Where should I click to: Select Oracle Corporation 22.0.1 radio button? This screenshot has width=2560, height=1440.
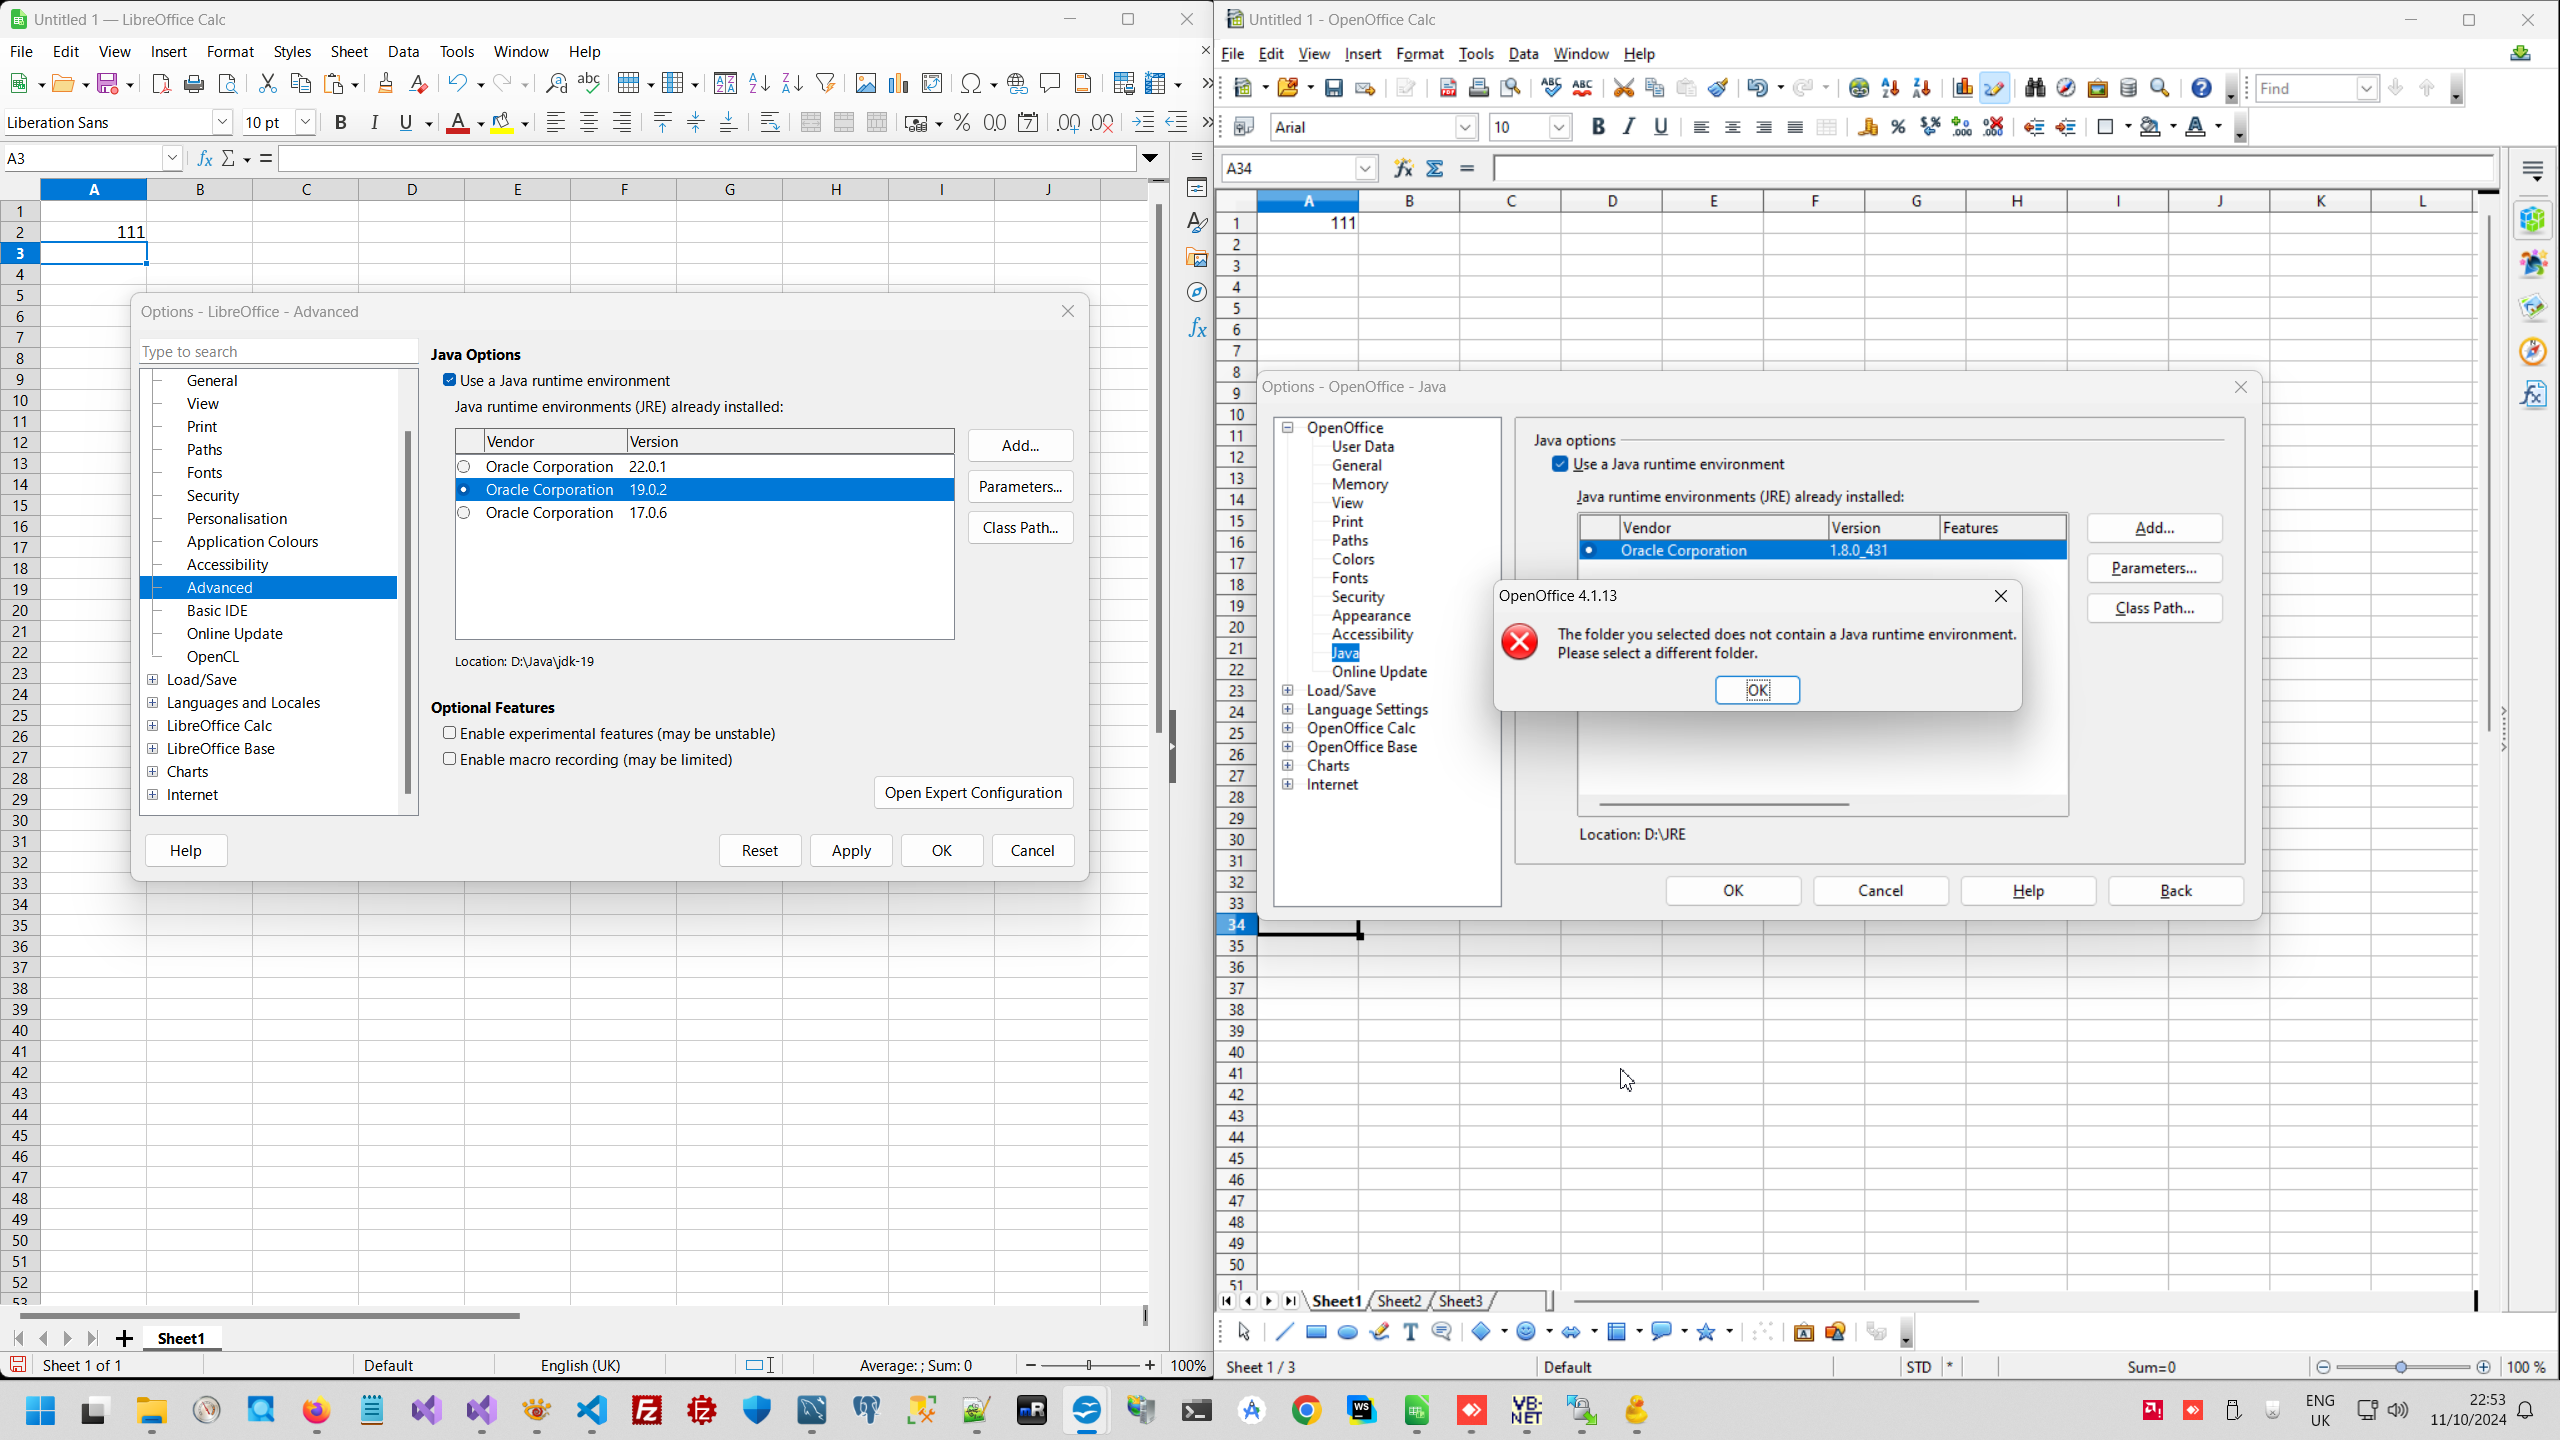[x=464, y=467]
